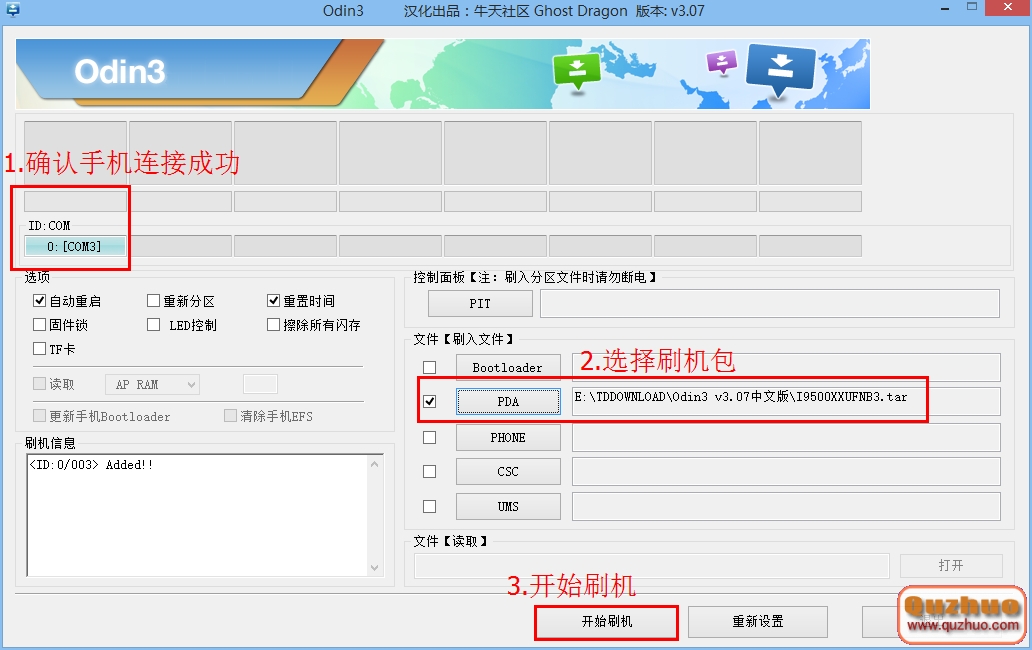Click the green download banner icon
The height and width of the screenshot is (650, 1032).
click(577, 70)
